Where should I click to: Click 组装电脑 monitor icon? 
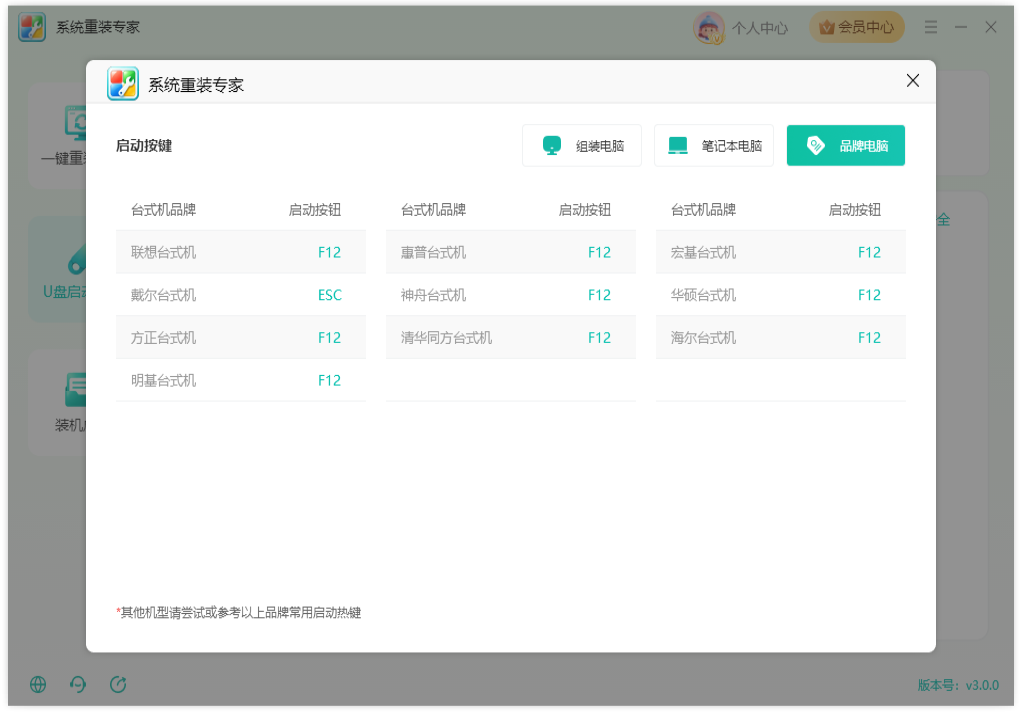pyautogui.click(x=552, y=145)
